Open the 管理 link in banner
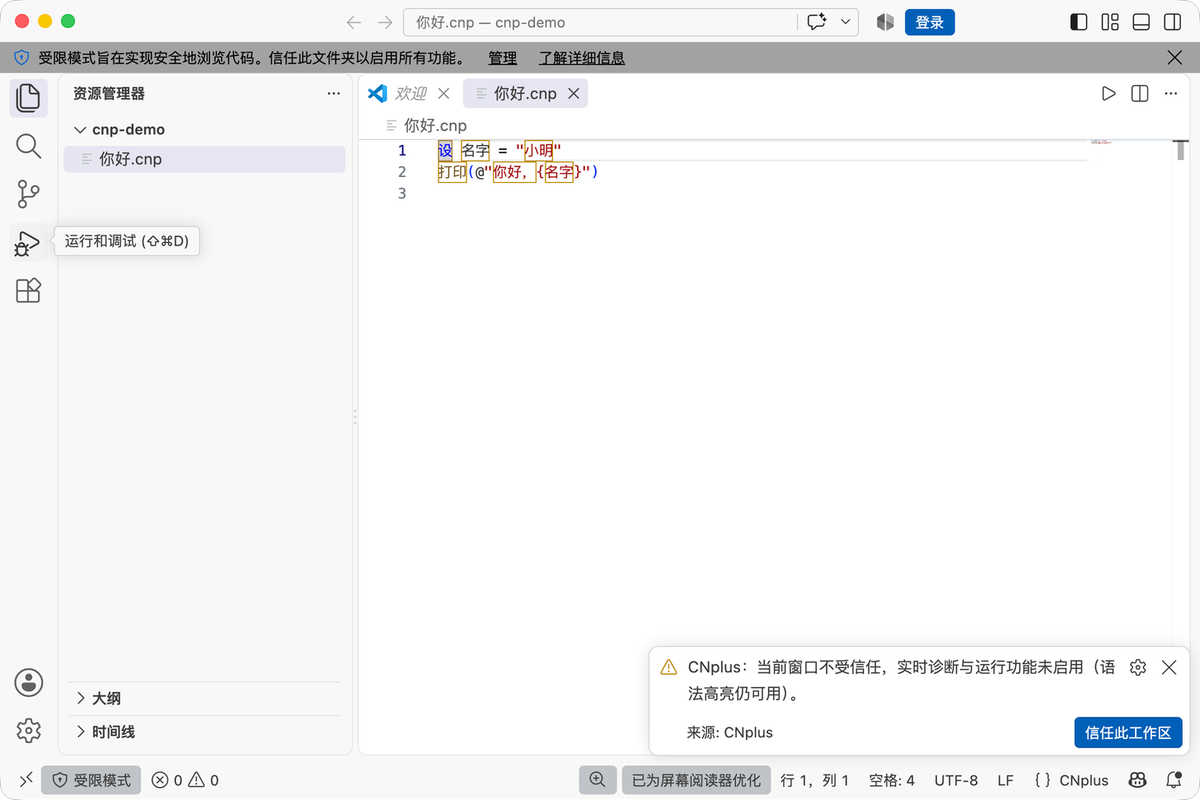 [503, 58]
